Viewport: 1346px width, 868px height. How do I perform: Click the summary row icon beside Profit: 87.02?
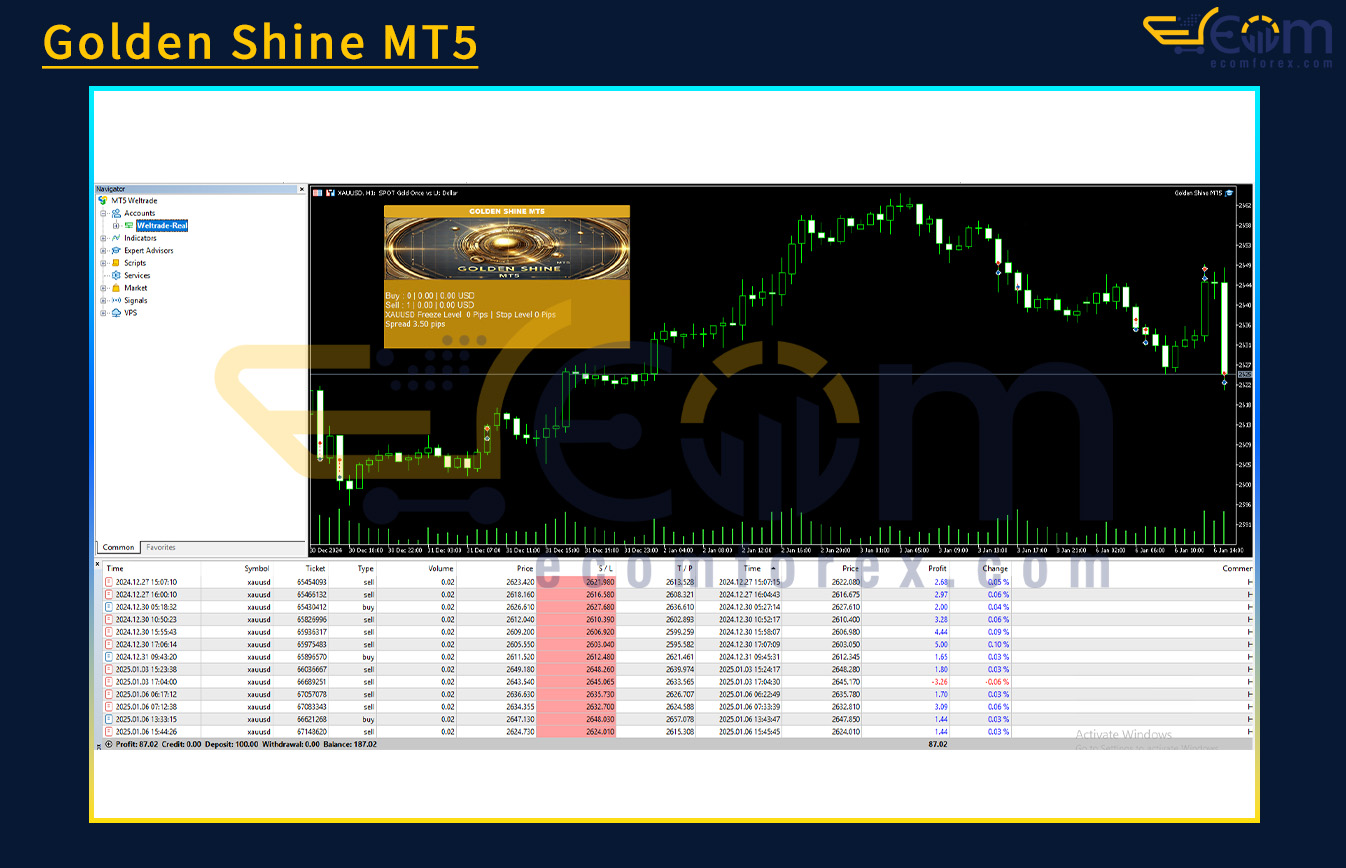click(x=109, y=744)
